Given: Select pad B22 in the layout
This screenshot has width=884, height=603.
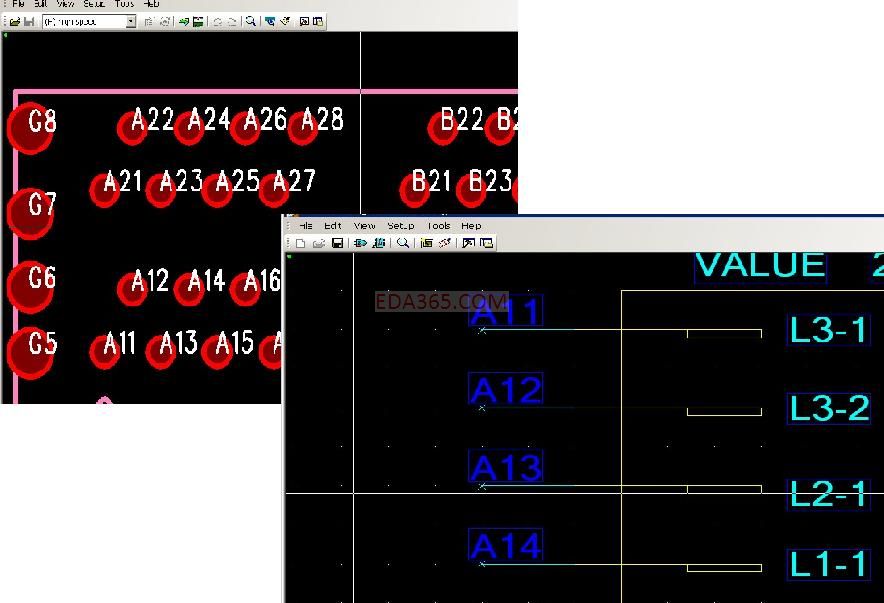Looking at the screenshot, I should [x=443, y=128].
